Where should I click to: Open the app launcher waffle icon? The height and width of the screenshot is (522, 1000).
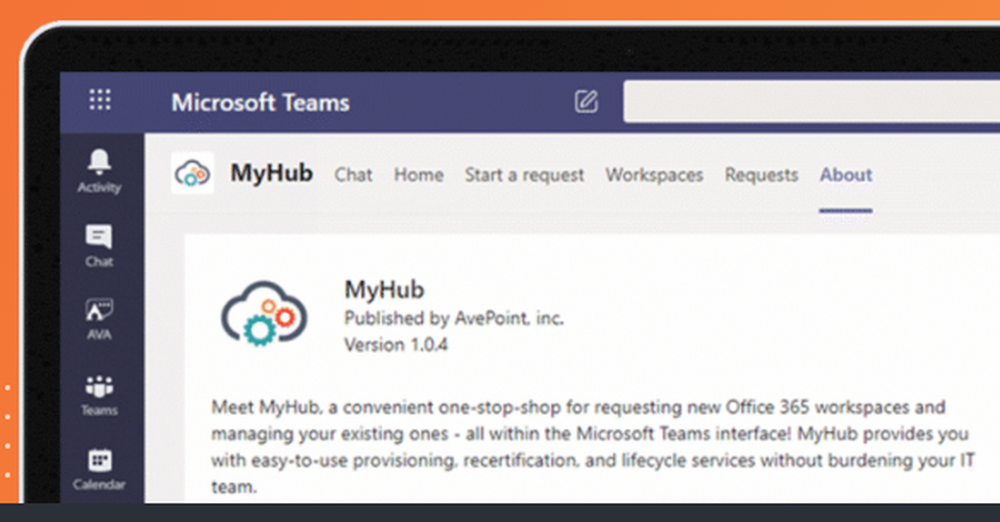pyautogui.click(x=100, y=100)
